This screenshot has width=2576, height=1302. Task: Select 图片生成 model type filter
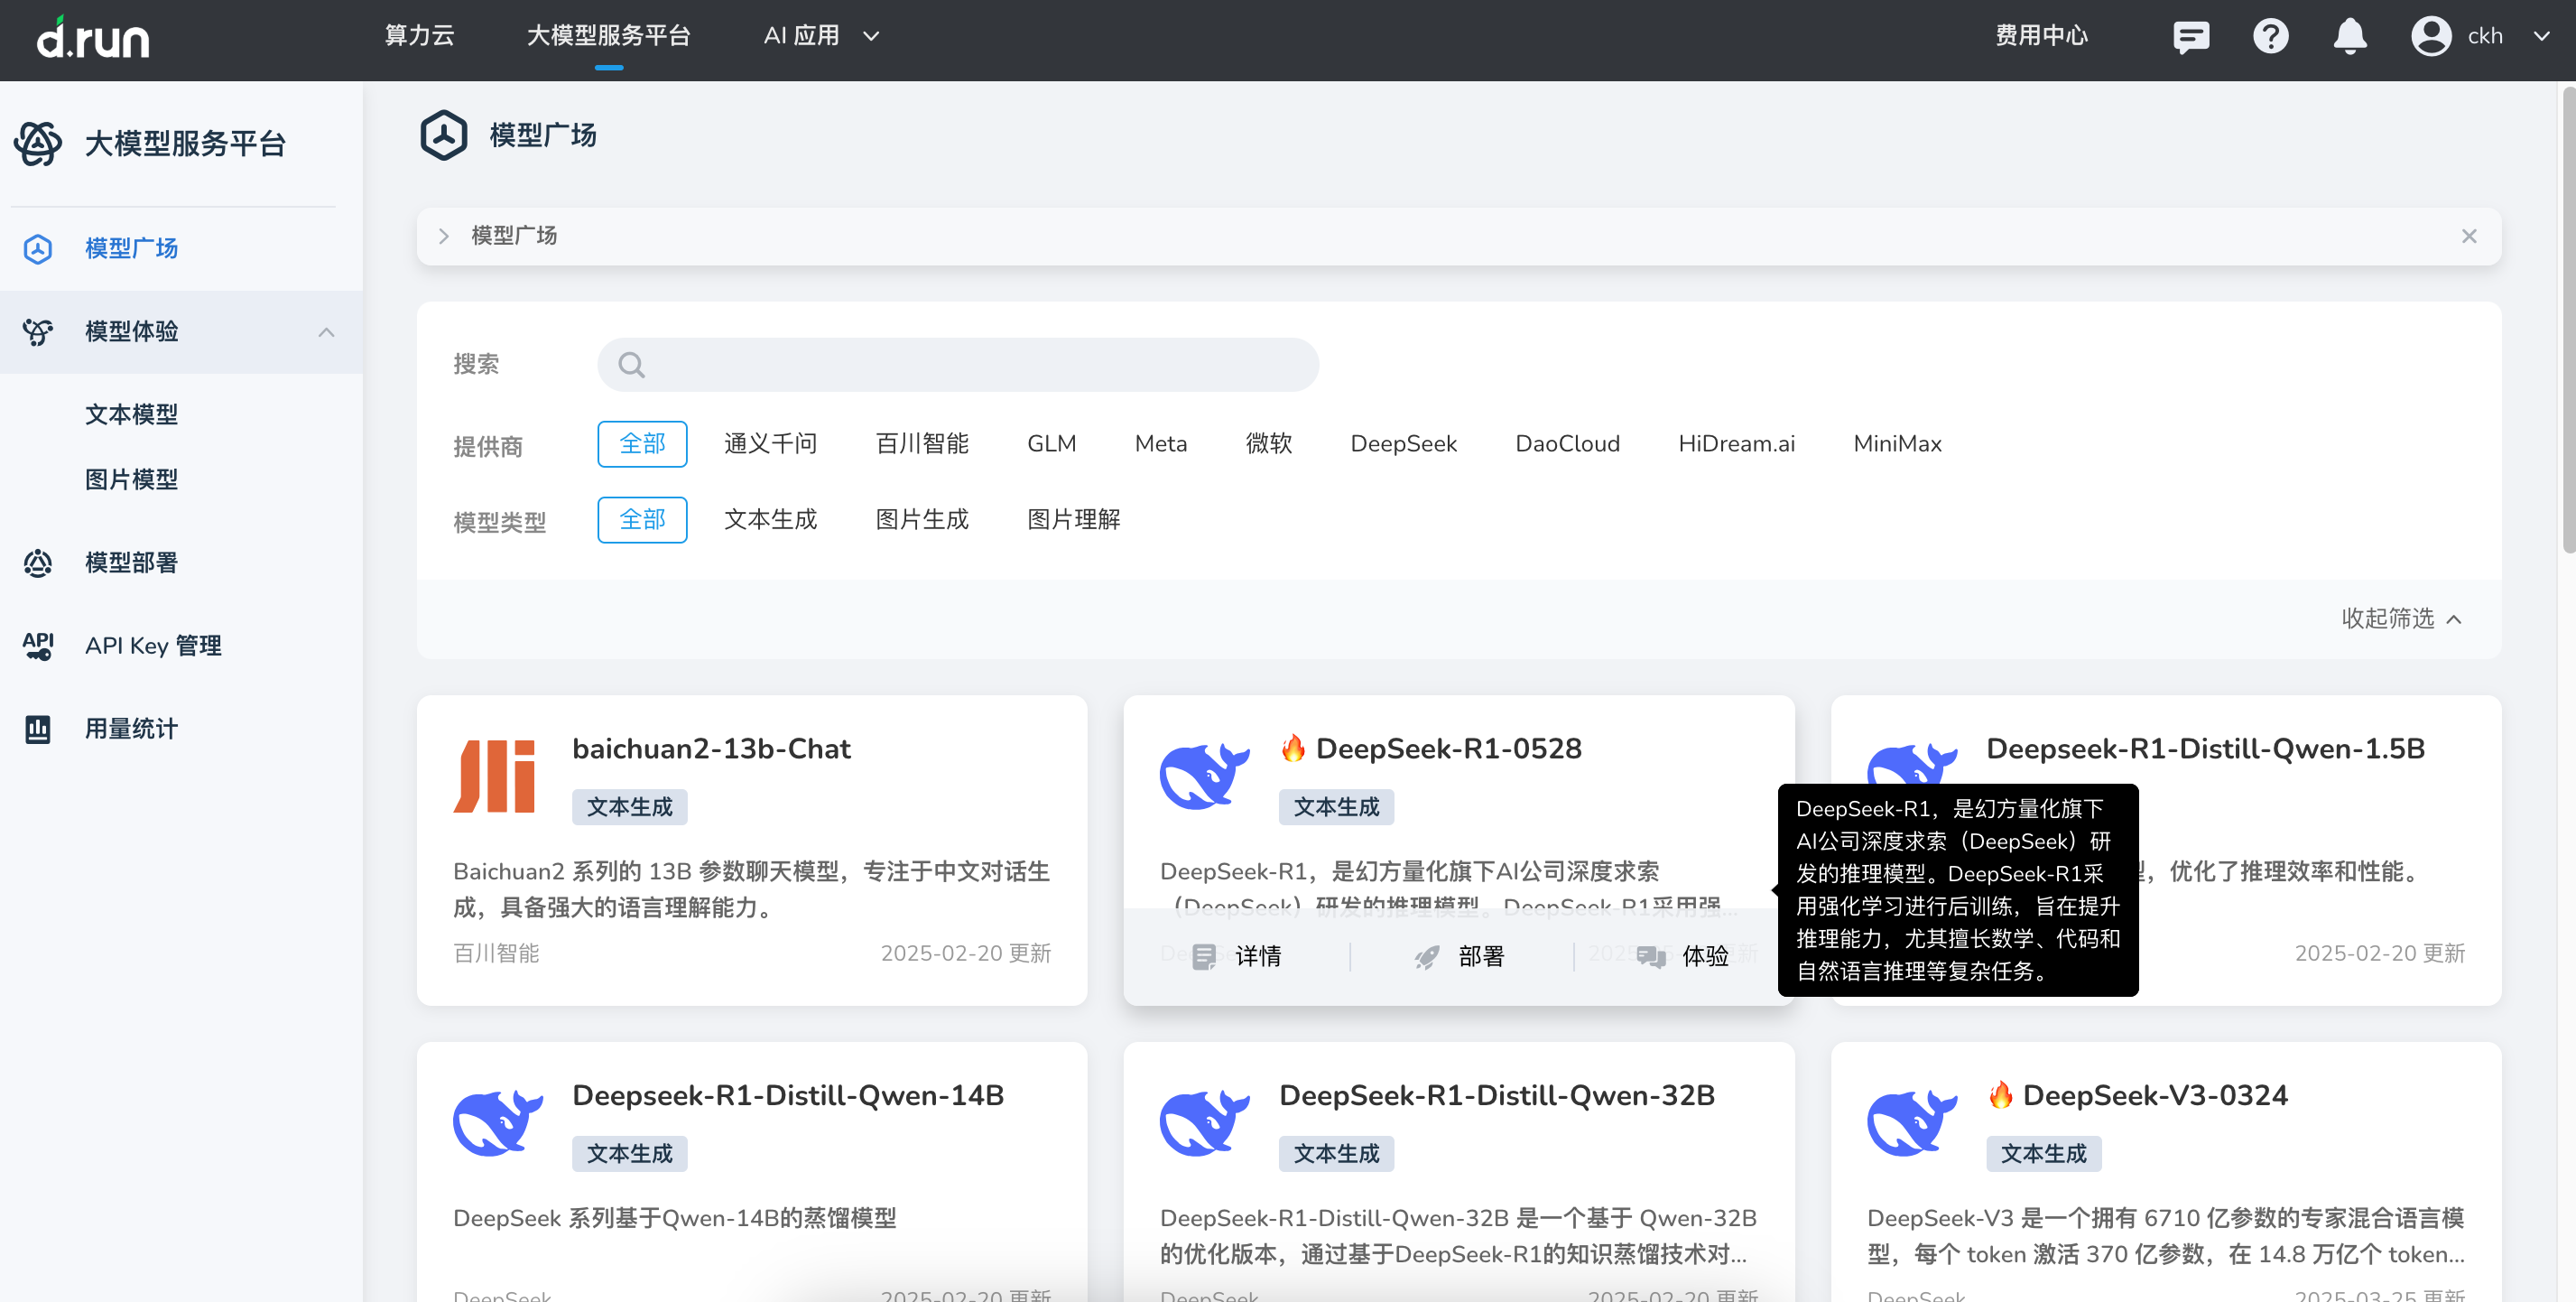pos(921,520)
